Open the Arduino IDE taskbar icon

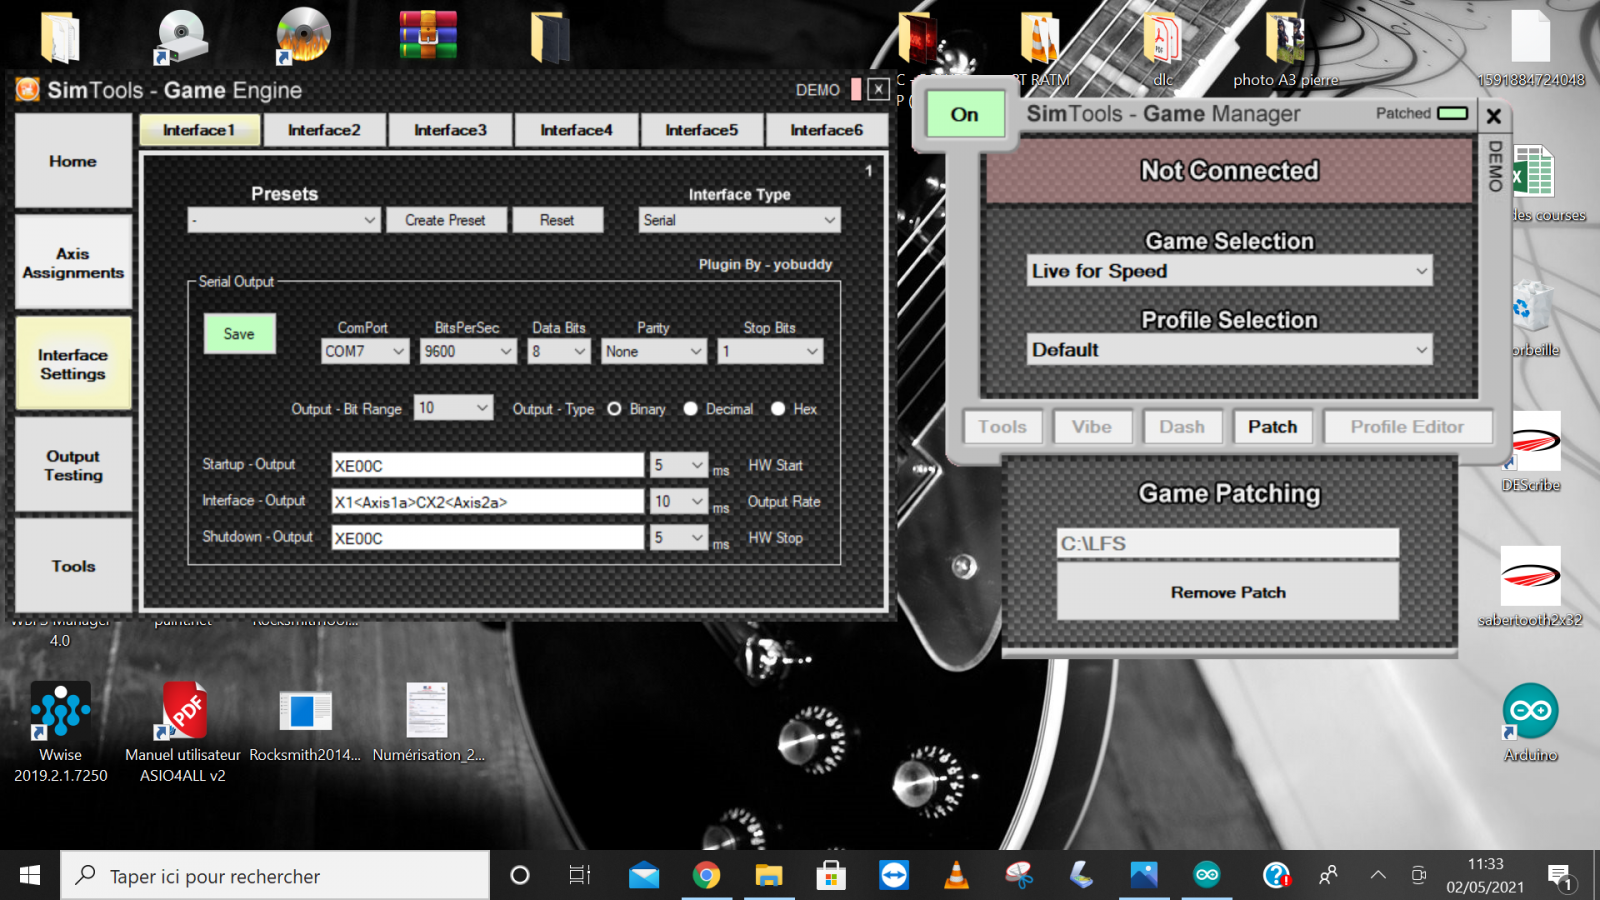[x=1207, y=876]
